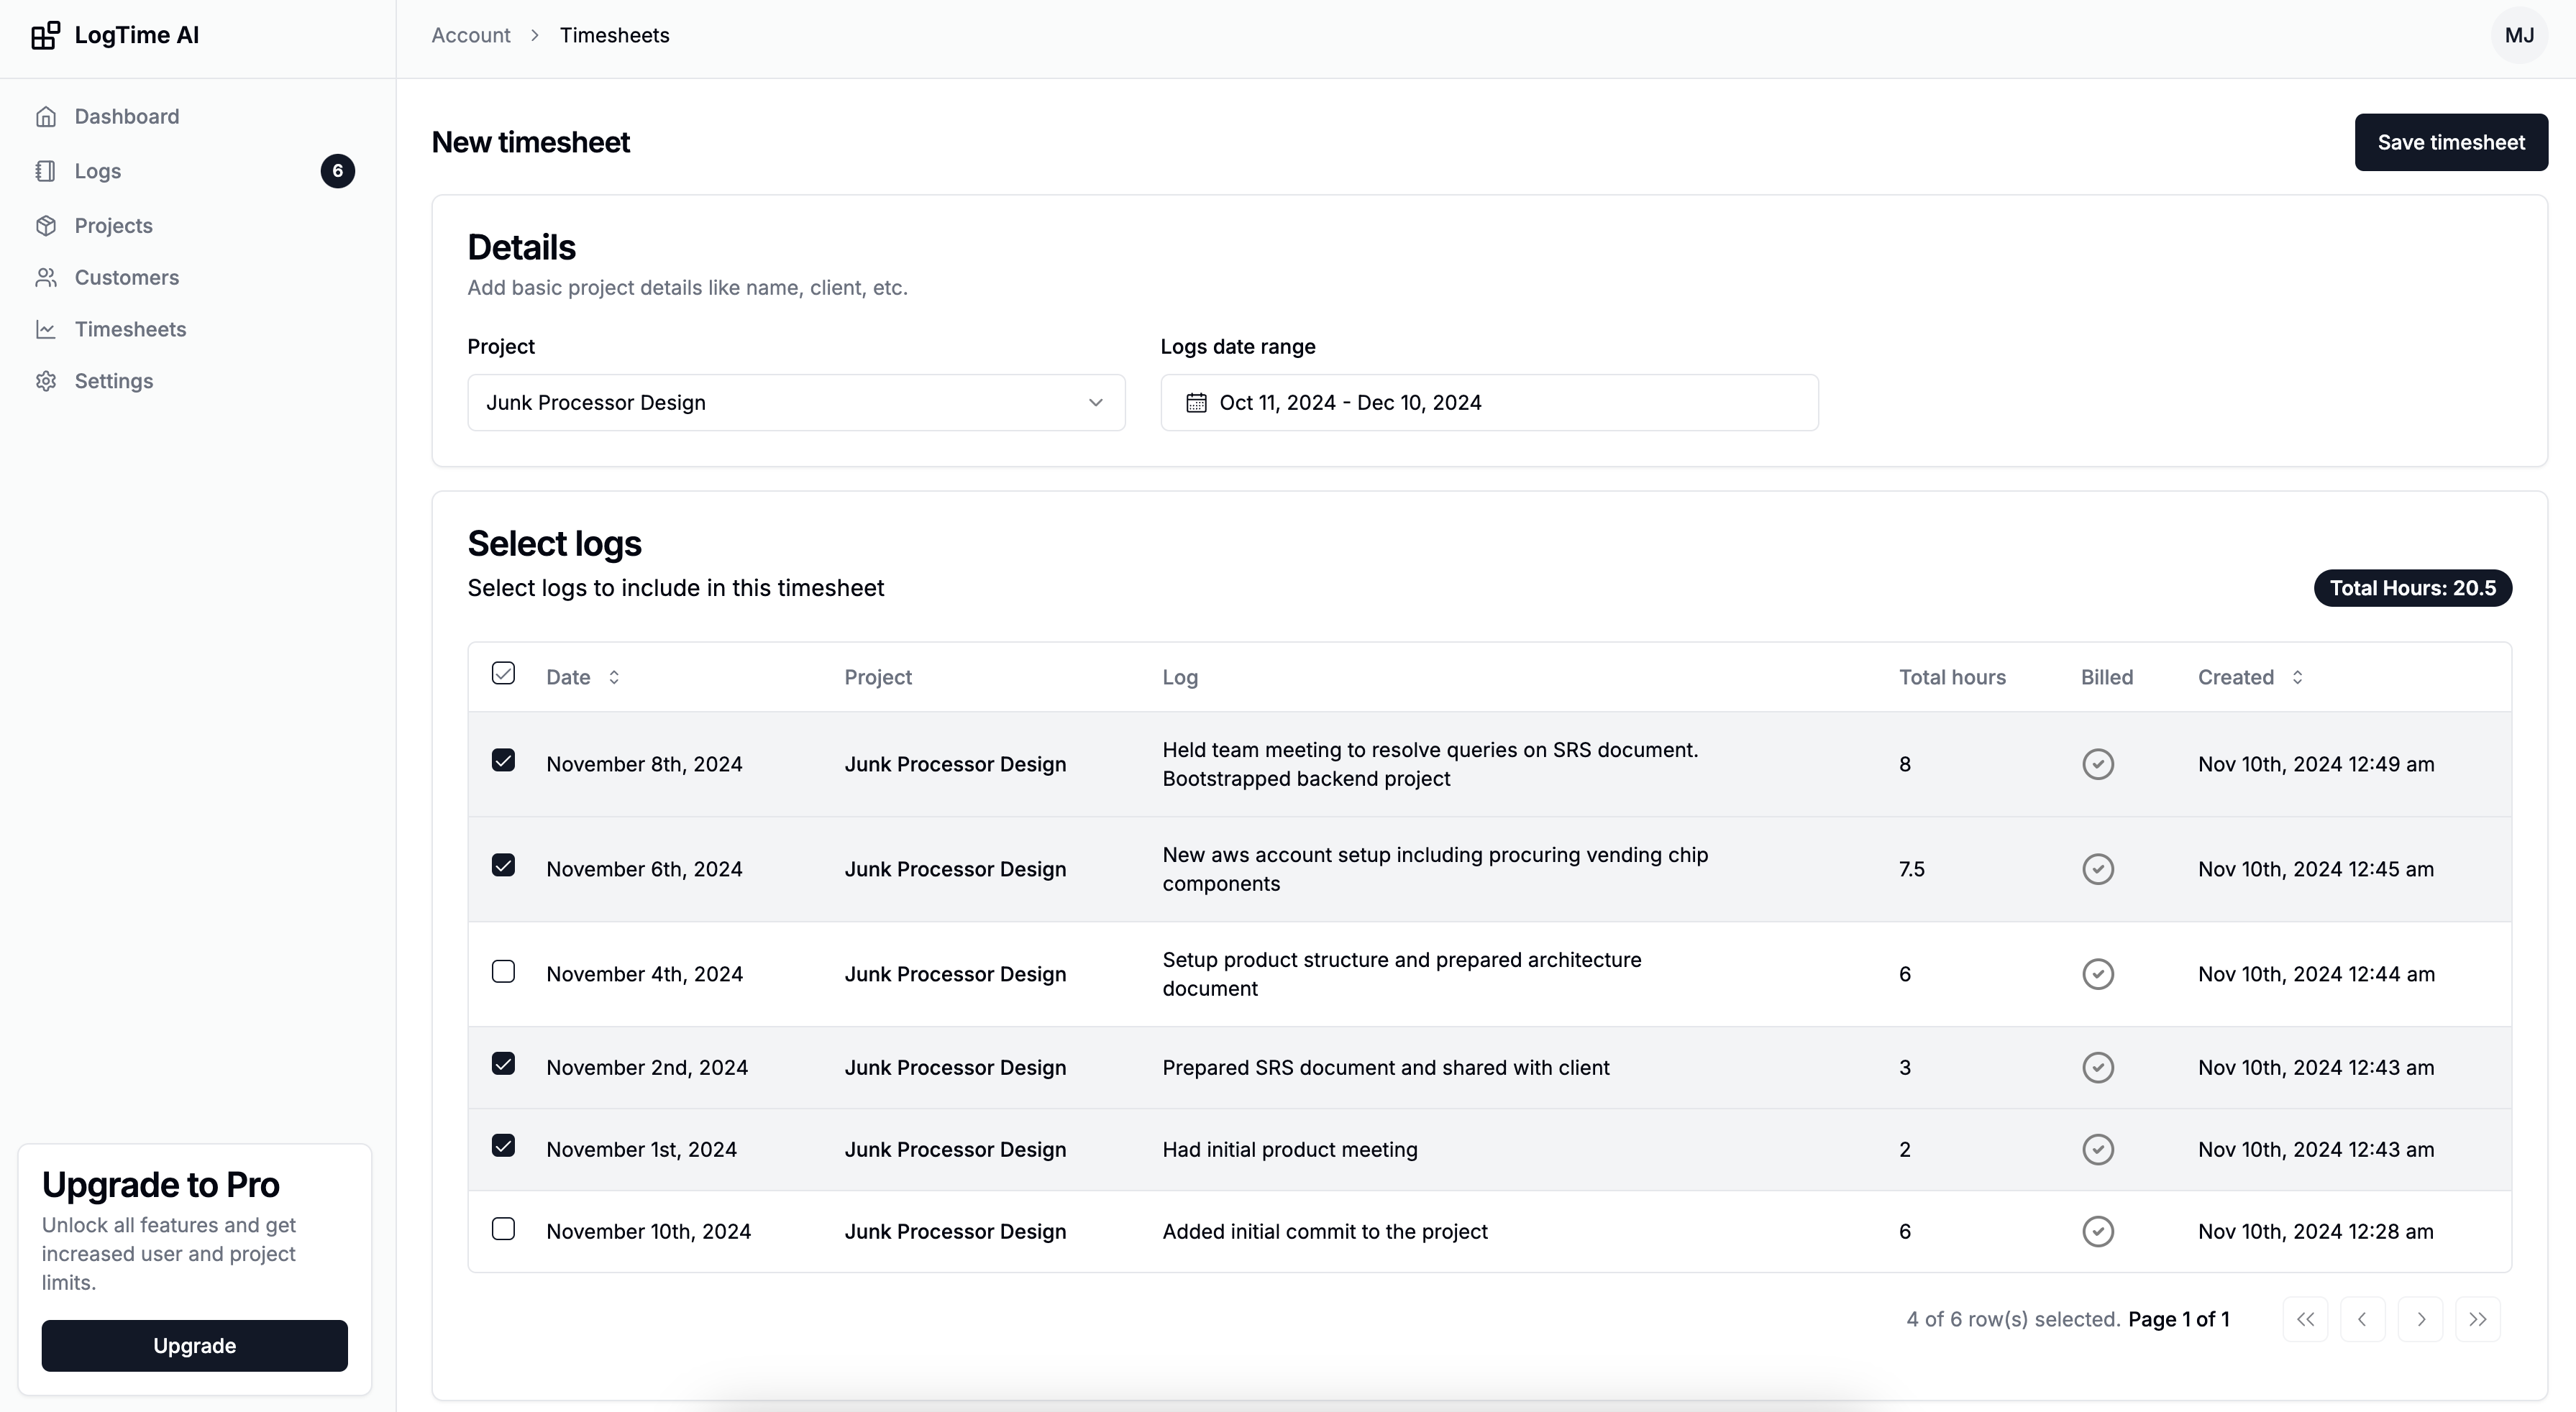
Task: Click the billed checkmark for November 8th log
Action: point(2097,763)
